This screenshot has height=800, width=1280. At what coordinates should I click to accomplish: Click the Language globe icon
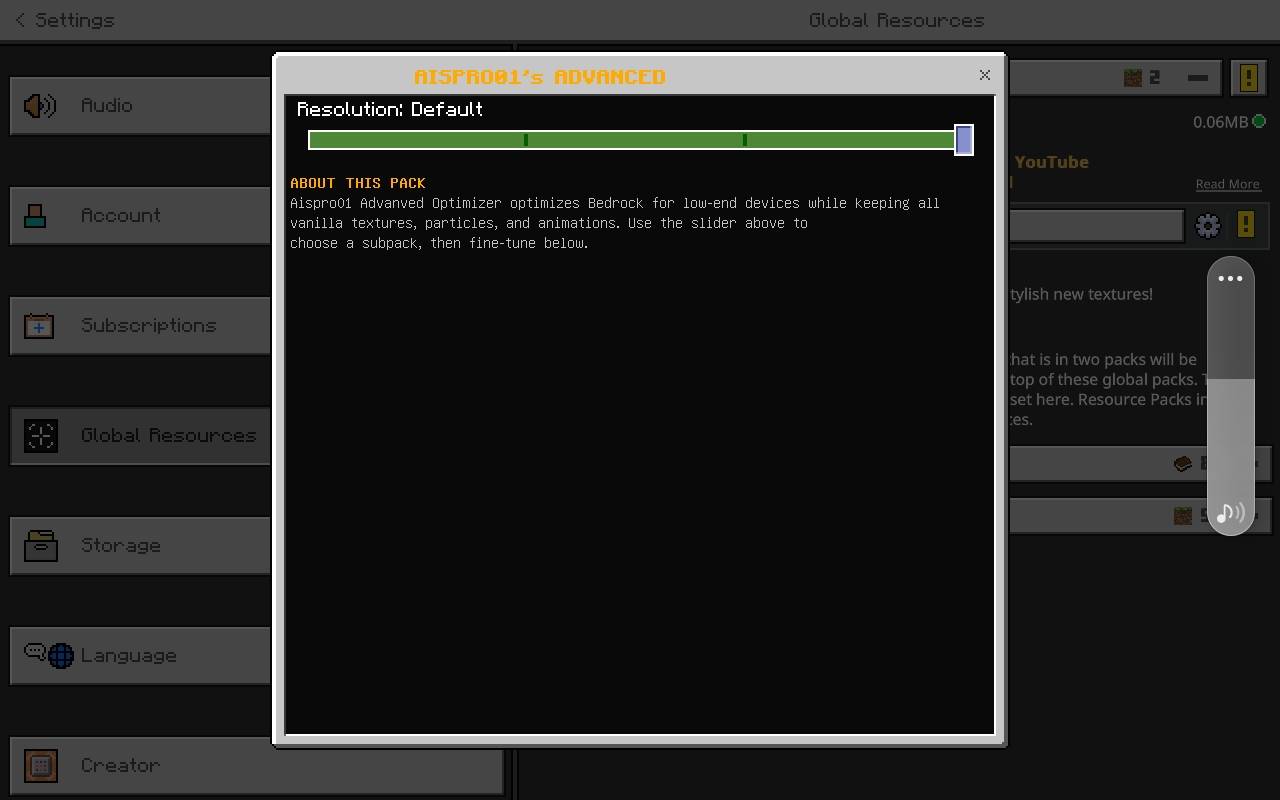(x=61, y=656)
